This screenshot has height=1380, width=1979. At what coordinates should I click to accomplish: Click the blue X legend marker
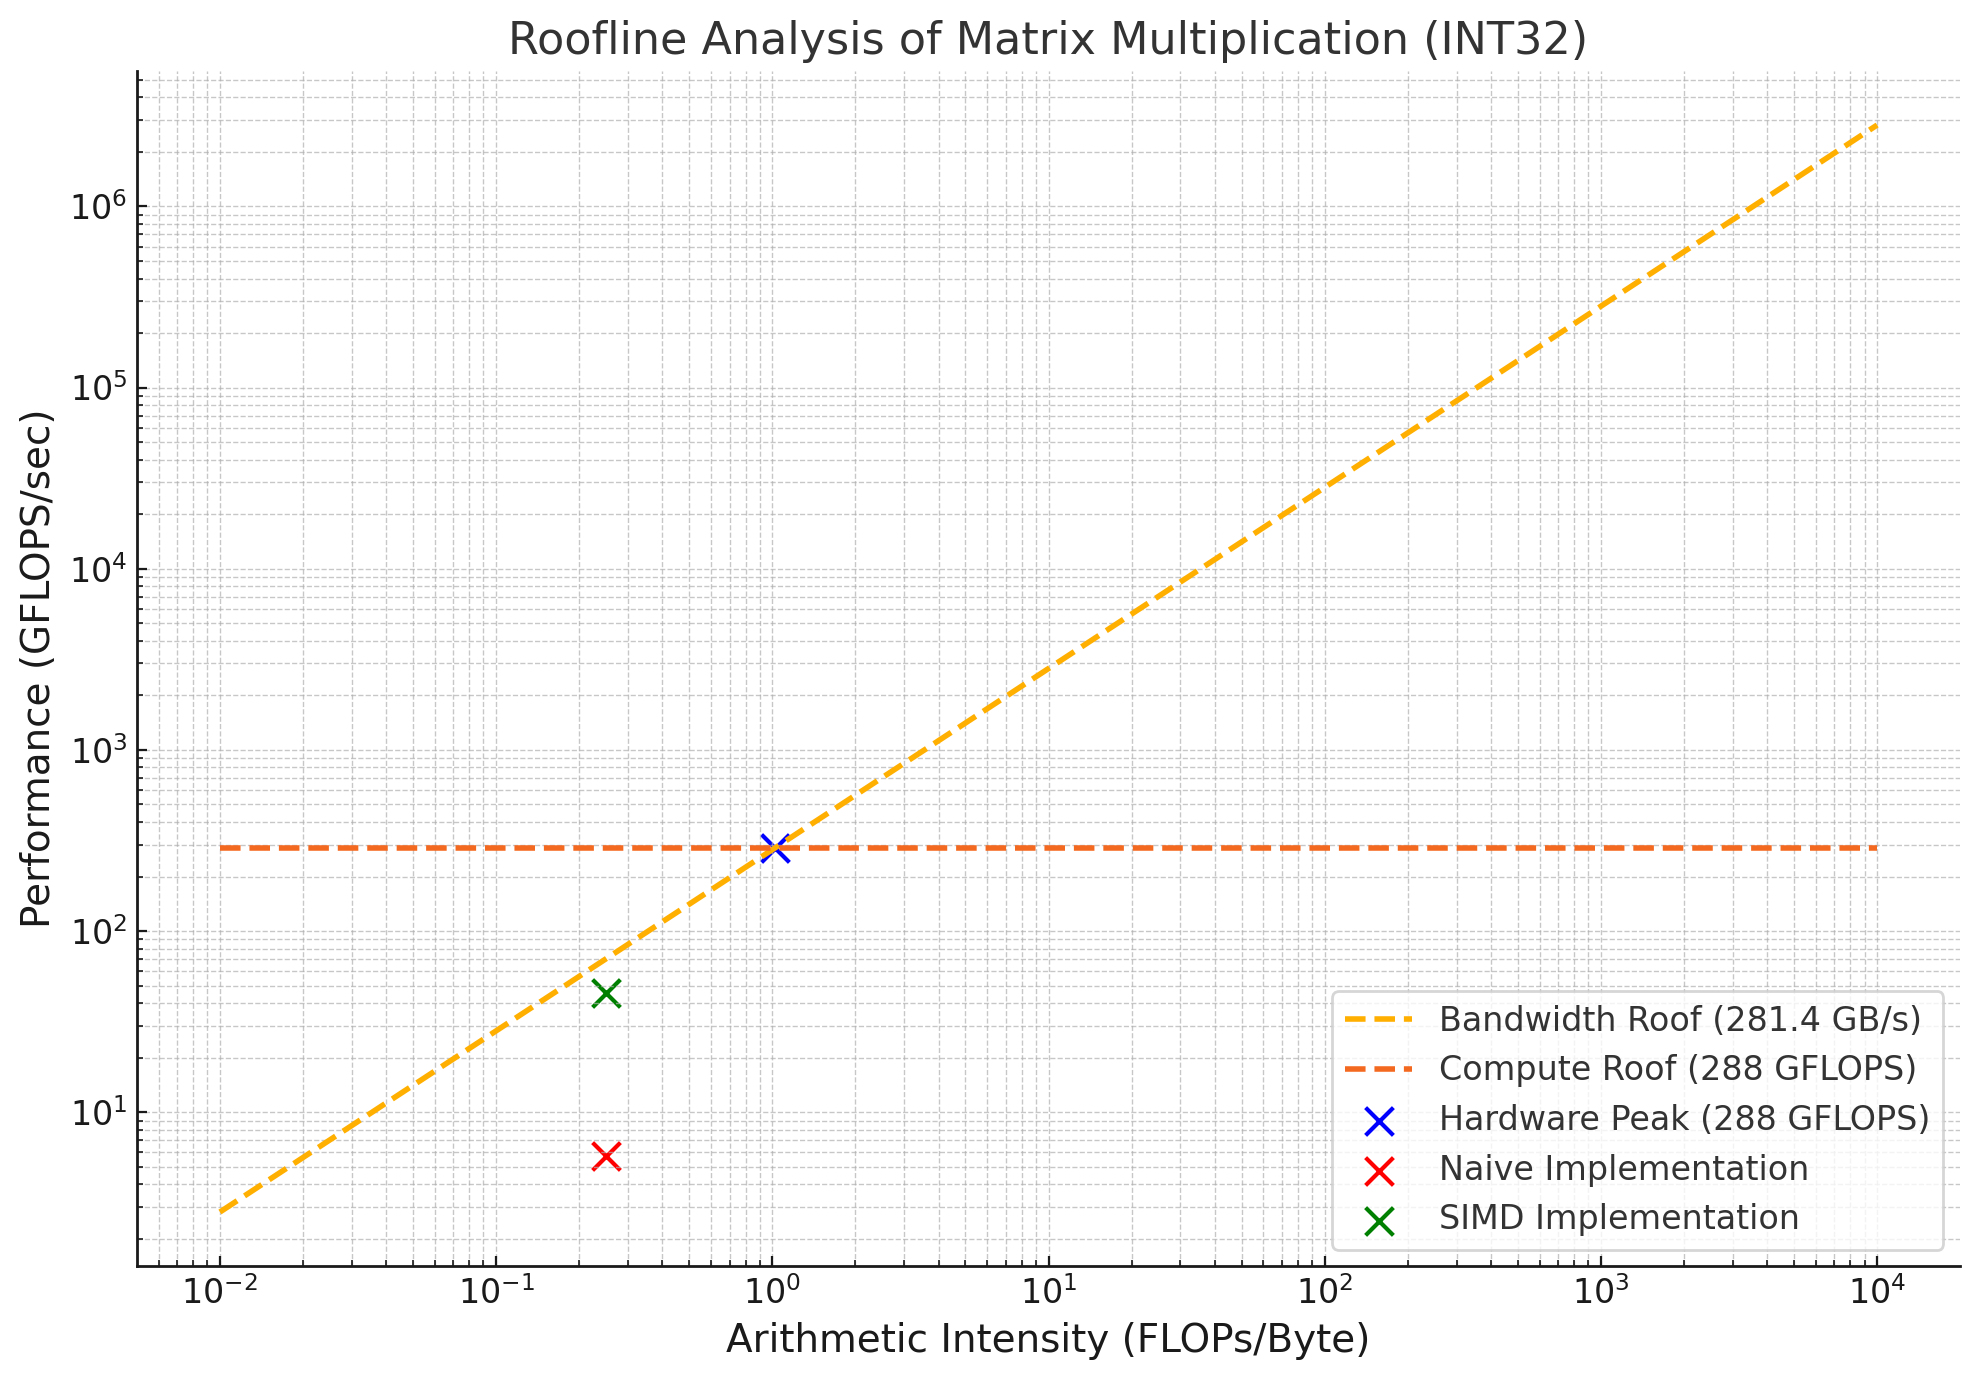pos(1379,1121)
